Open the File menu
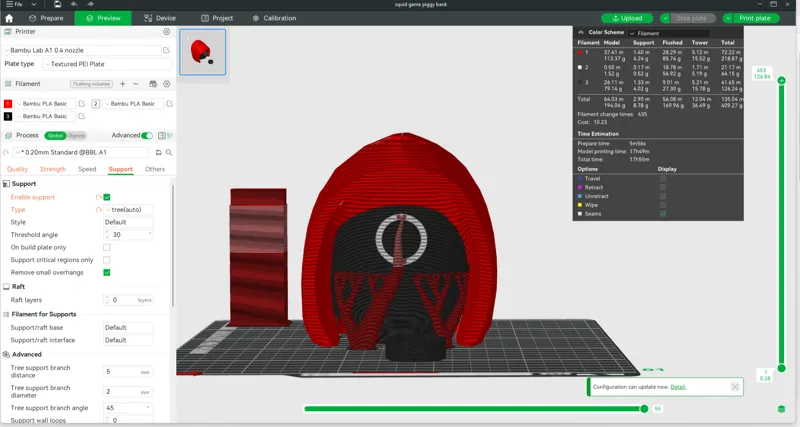Viewport: 800px width, 427px height. click(14, 4)
